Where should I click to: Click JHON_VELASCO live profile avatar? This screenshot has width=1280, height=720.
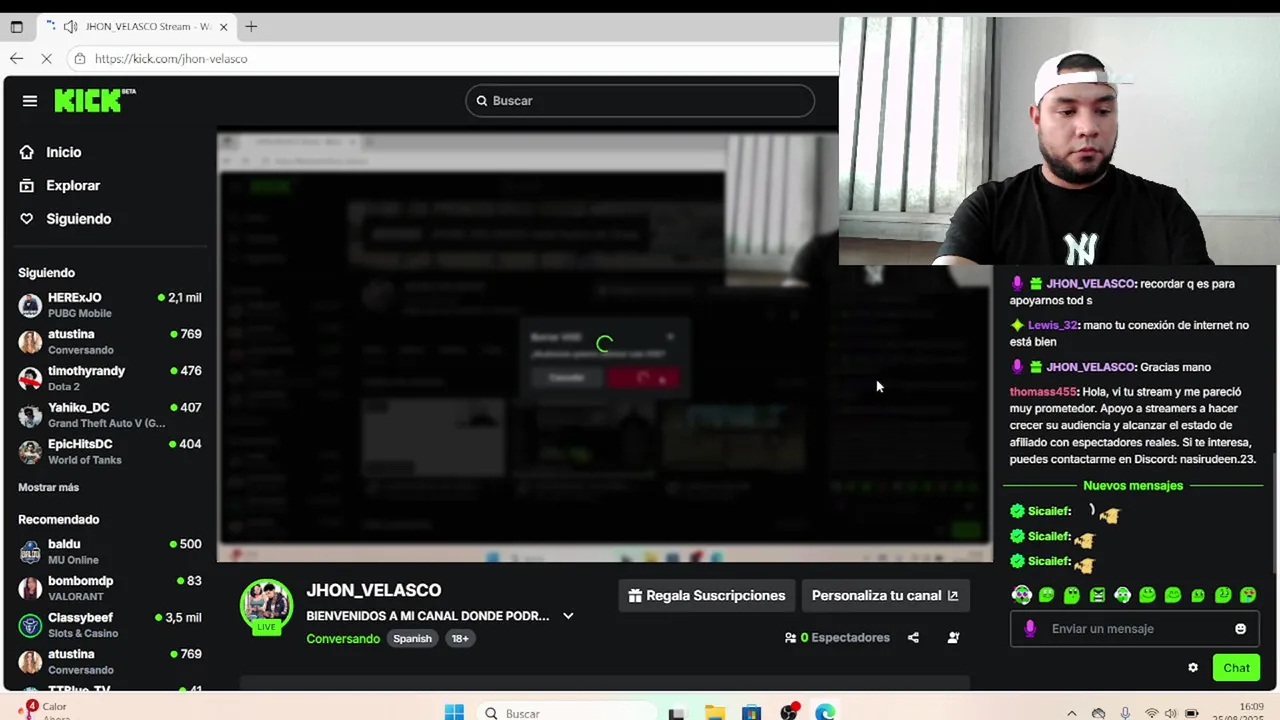pyautogui.click(x=266, y=606)
